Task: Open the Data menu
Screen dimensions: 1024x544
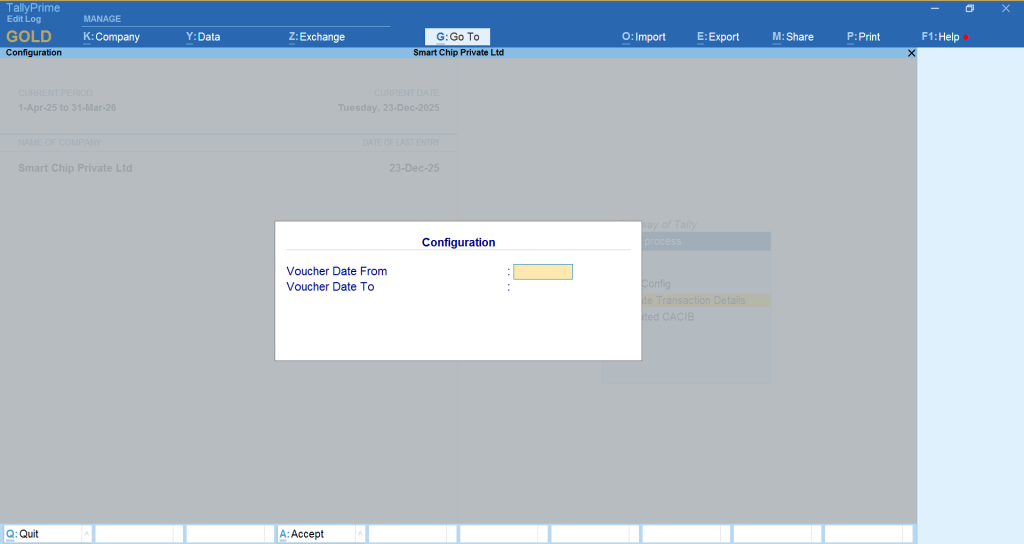Action: (203, 37)
